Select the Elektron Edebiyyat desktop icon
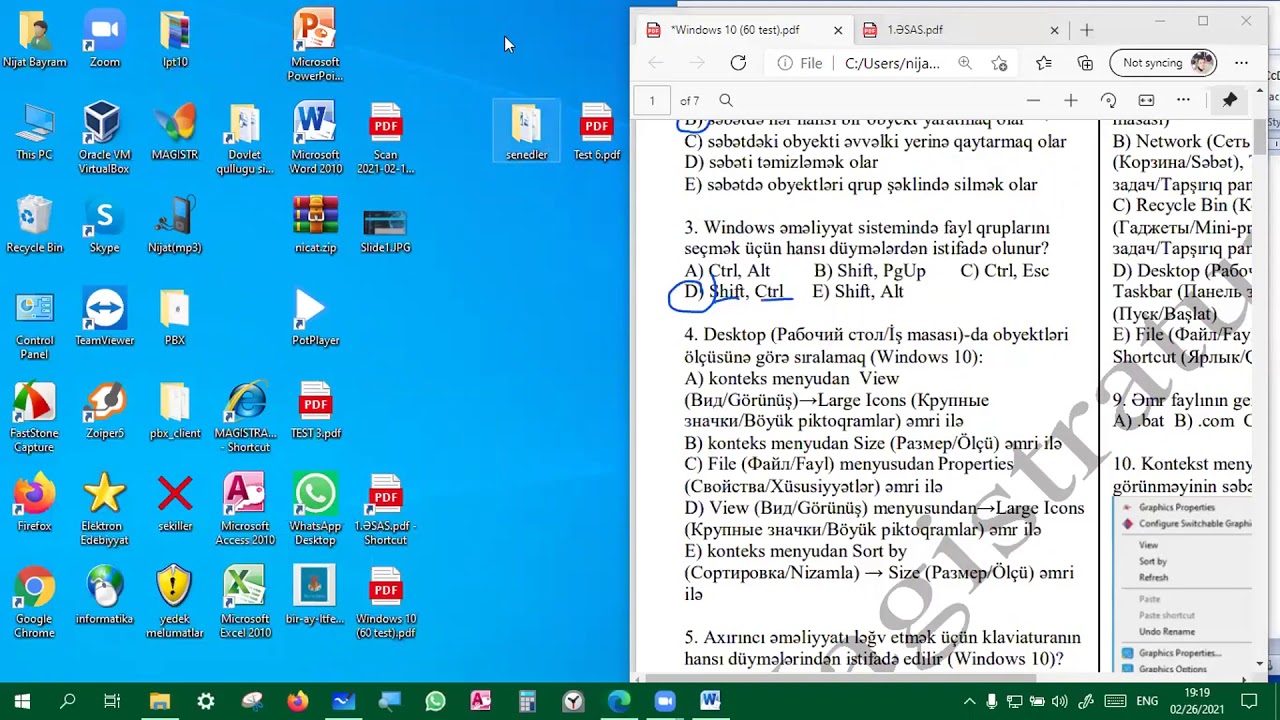Image resolution: width=1280 pixels, height=720 pixels. point(105,510)
